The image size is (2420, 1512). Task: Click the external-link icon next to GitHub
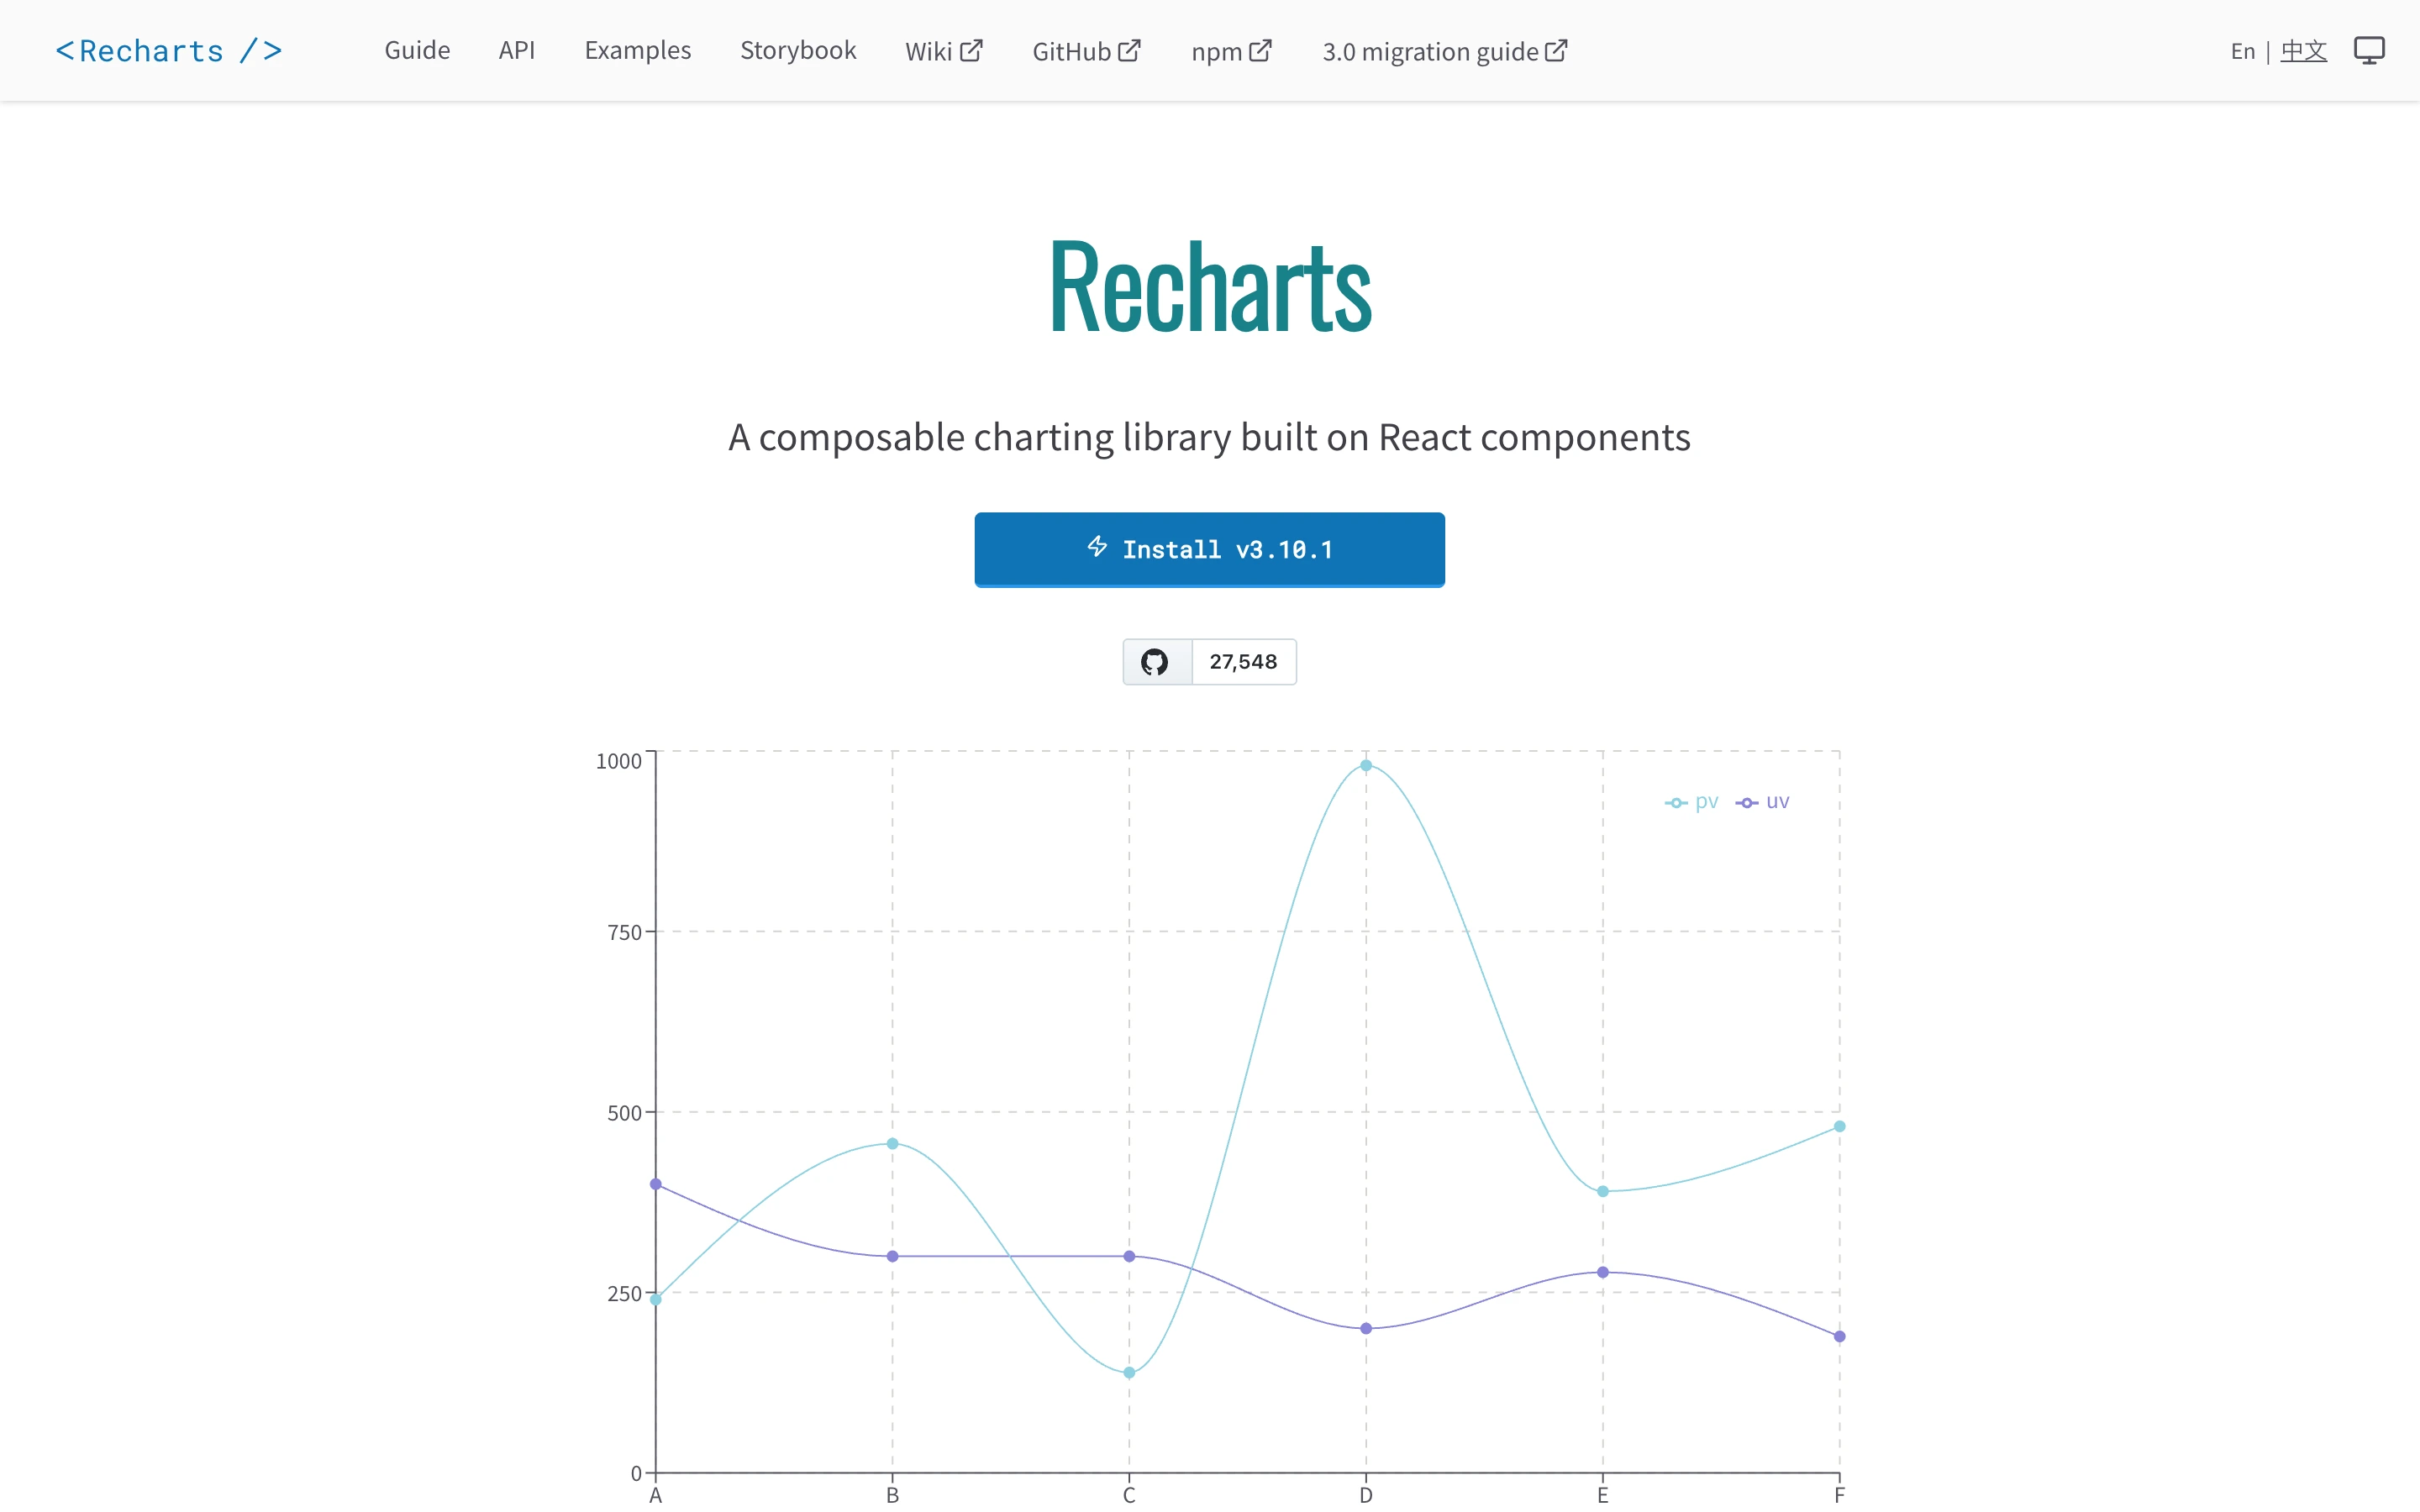click(1129, 50)
